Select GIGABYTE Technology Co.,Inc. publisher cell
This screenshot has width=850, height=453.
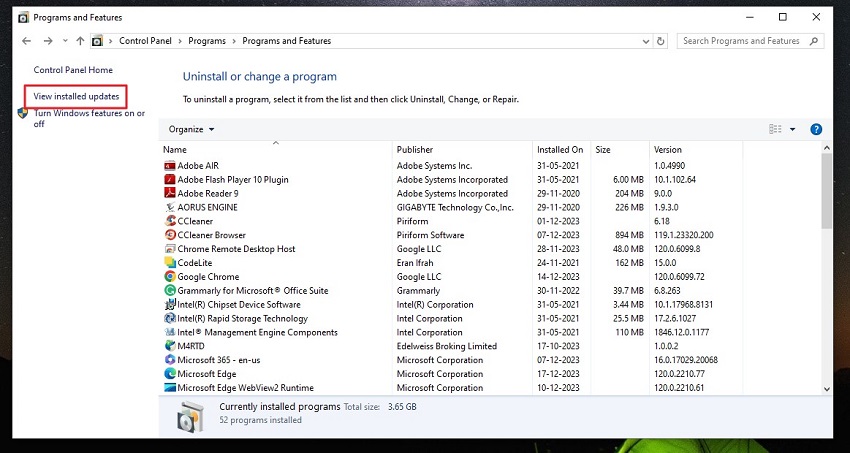point(455,208)
